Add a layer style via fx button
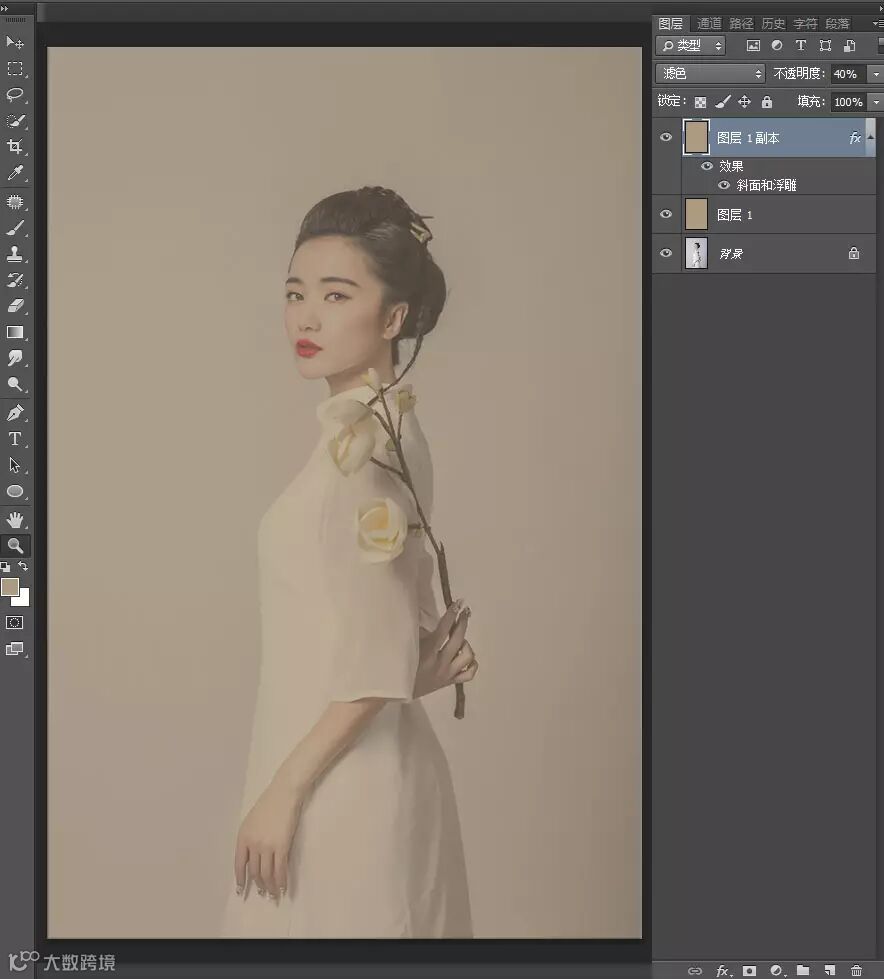 (x=723, y=971)
